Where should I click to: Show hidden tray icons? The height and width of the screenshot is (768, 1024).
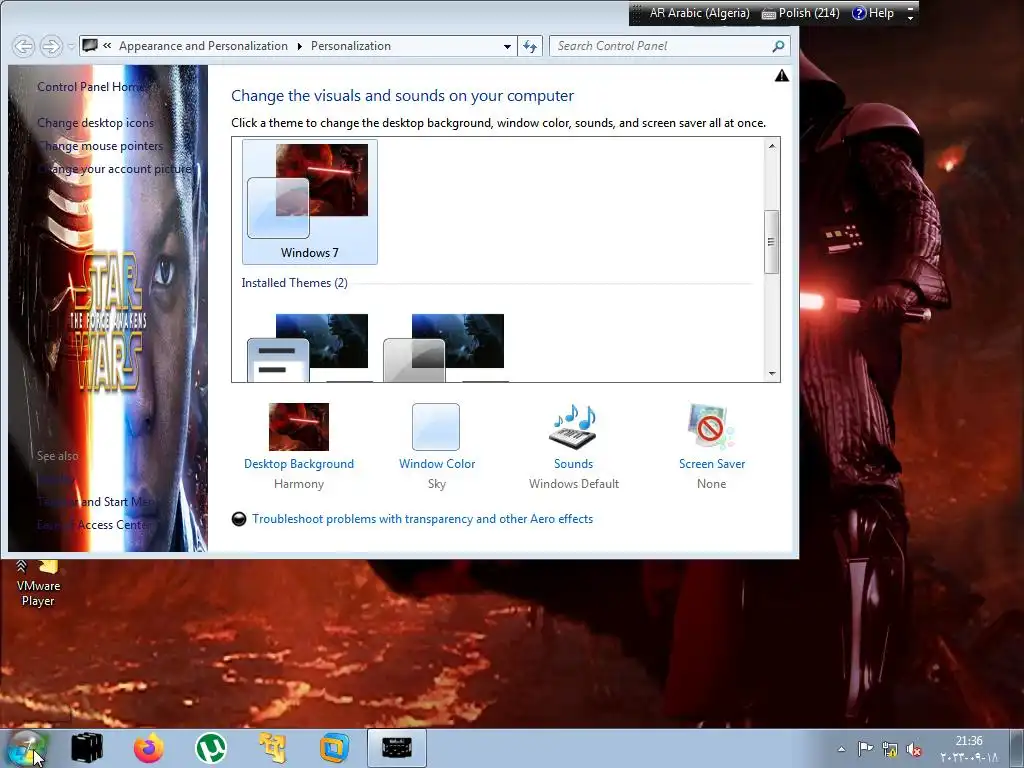click(841, 750)
